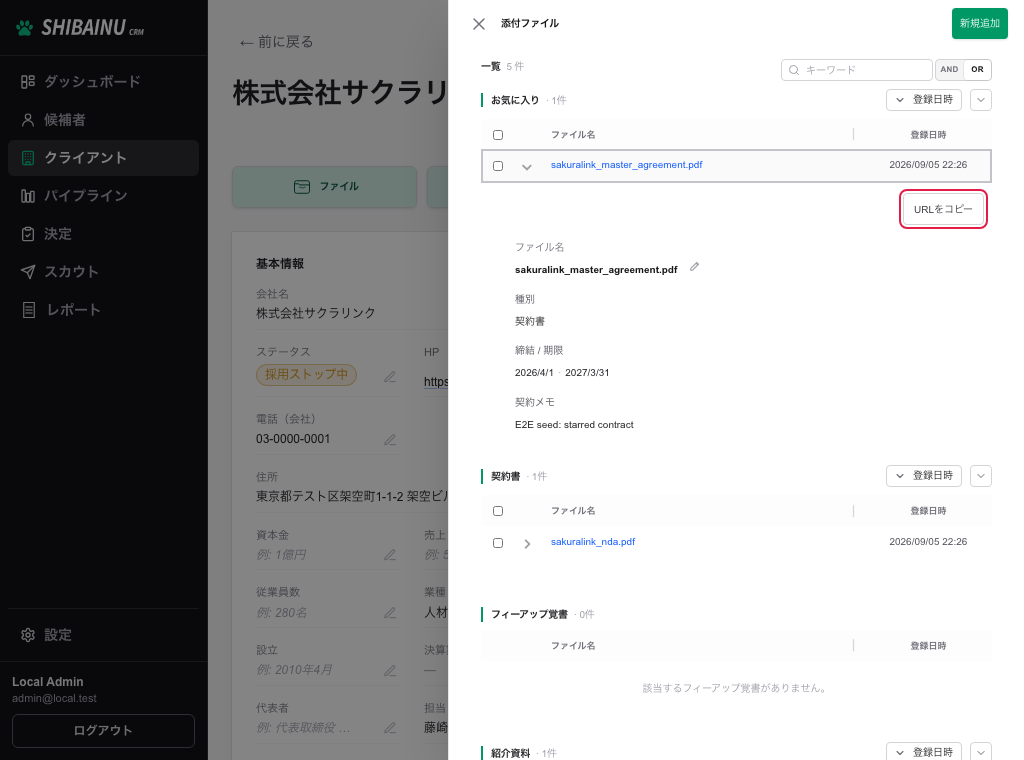Image resolution: width=1024 pixels, height=760 pixels.
Task: Click ファイル名 header in フィーアップ覚書 table
Action: (x=573, y=646)
